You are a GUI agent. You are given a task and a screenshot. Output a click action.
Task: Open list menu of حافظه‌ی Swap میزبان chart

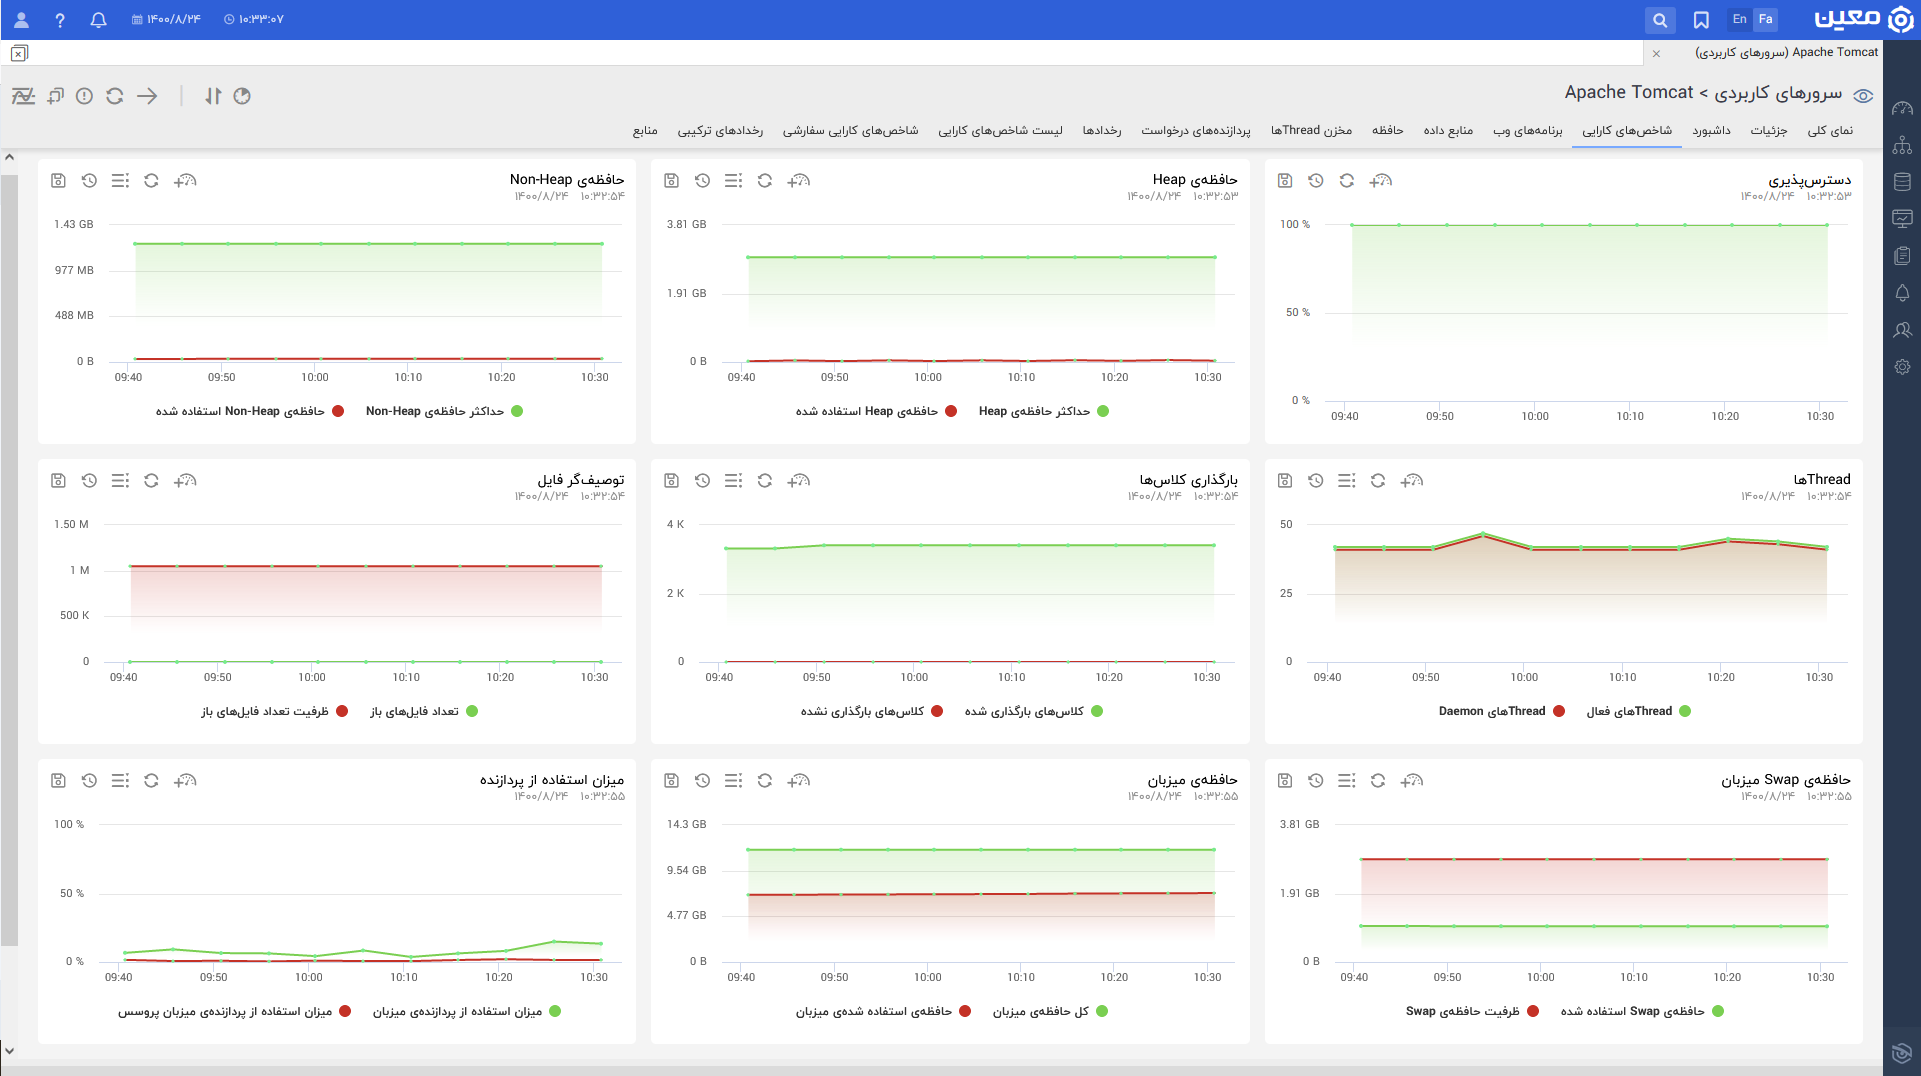pos(1346,781)
